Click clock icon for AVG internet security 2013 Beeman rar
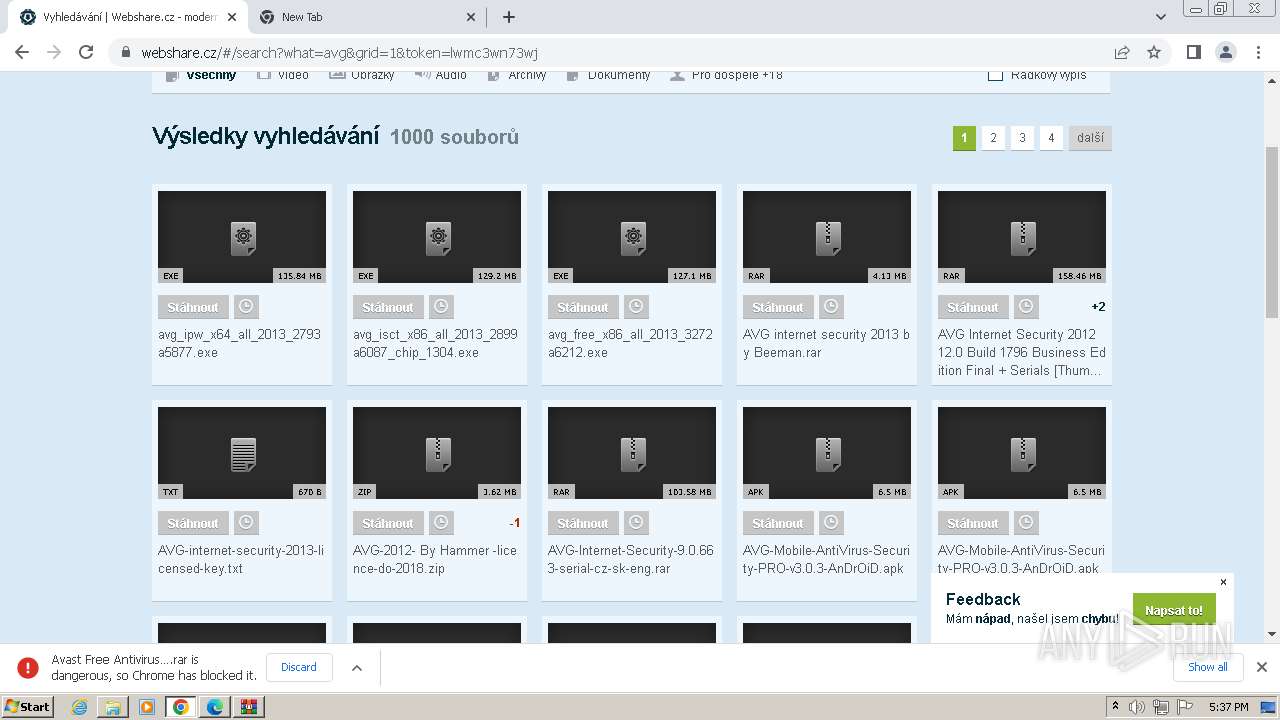 831,307
